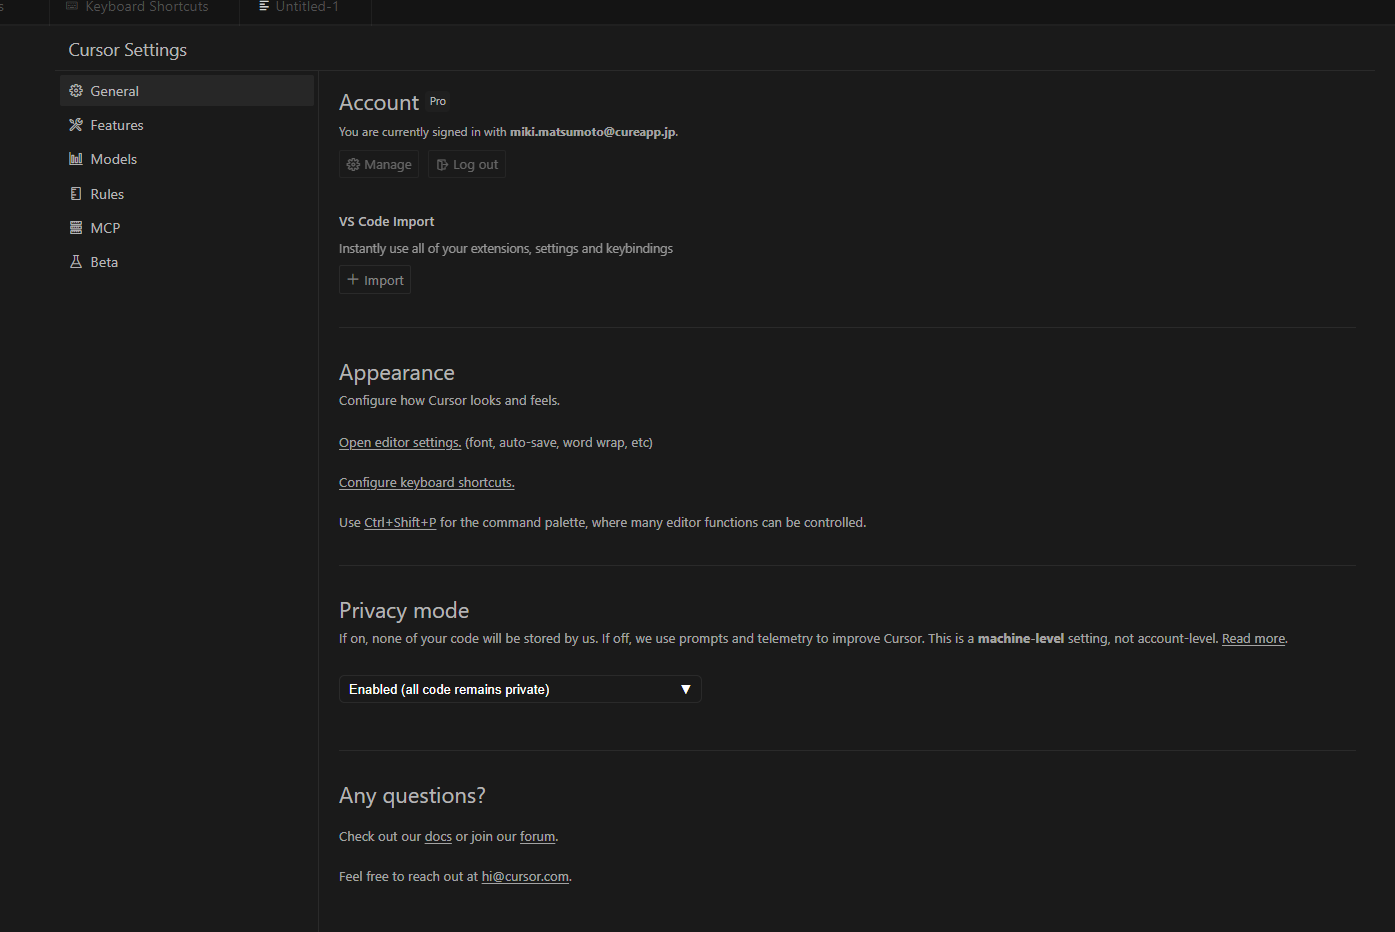1395x932 pixels.
Task: Click the General gear icon in sidebar
Action: tap(76, 91)
